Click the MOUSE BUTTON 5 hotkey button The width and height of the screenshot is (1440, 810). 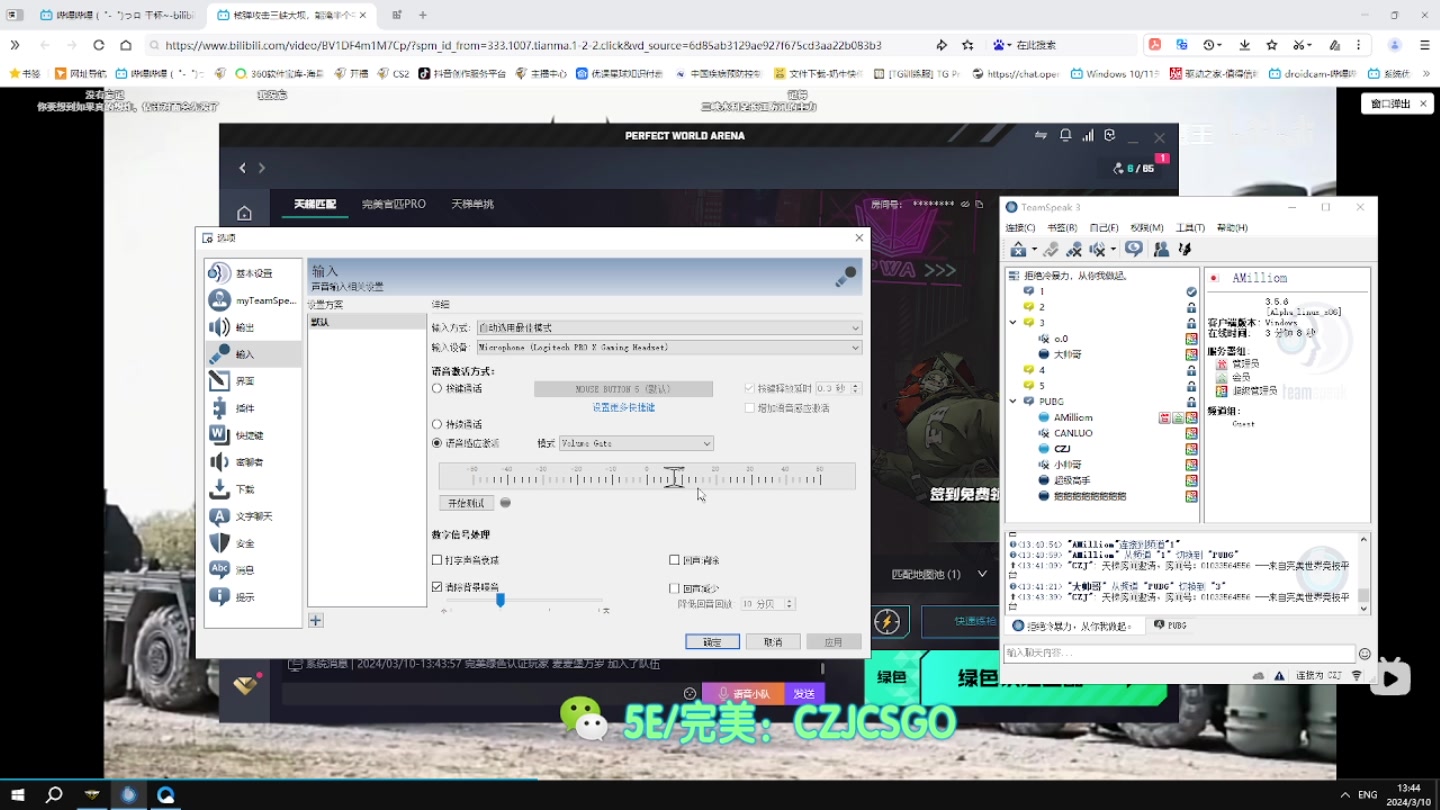(623, 389)
